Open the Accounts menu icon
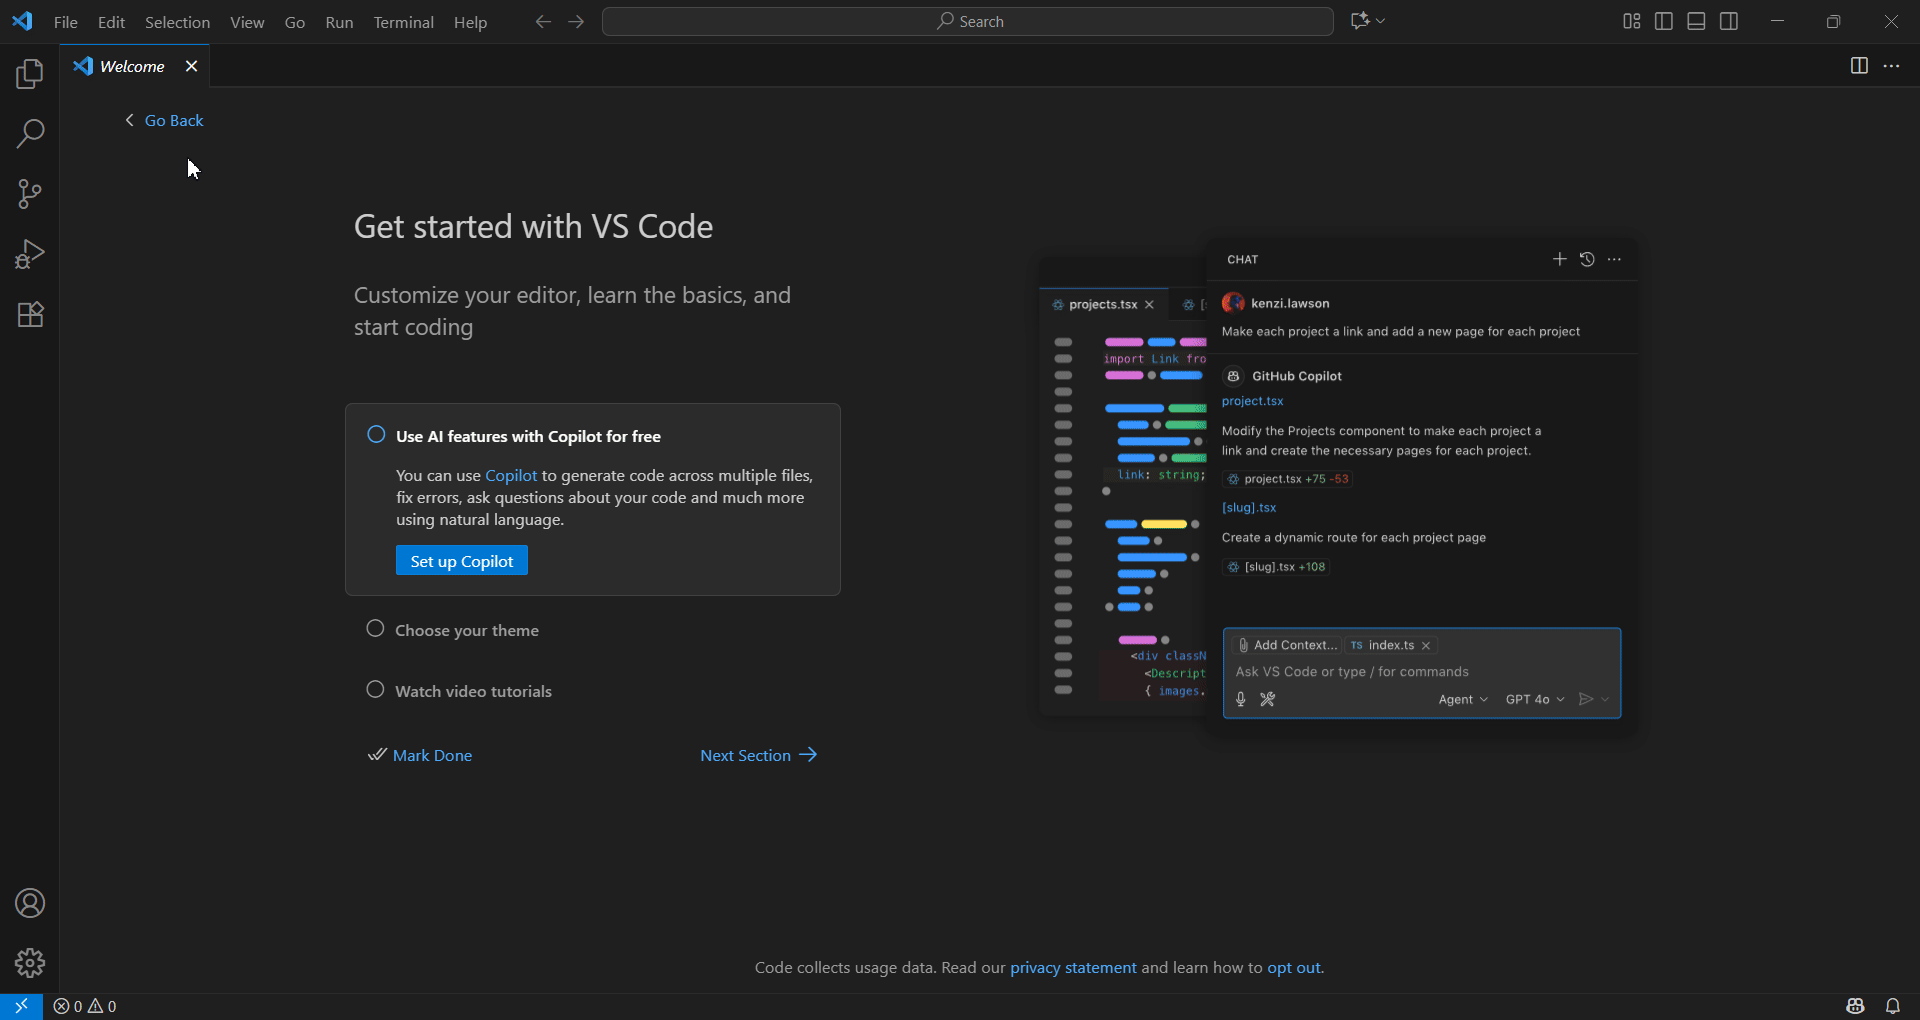1920x1020 pixels. (30, 903)
